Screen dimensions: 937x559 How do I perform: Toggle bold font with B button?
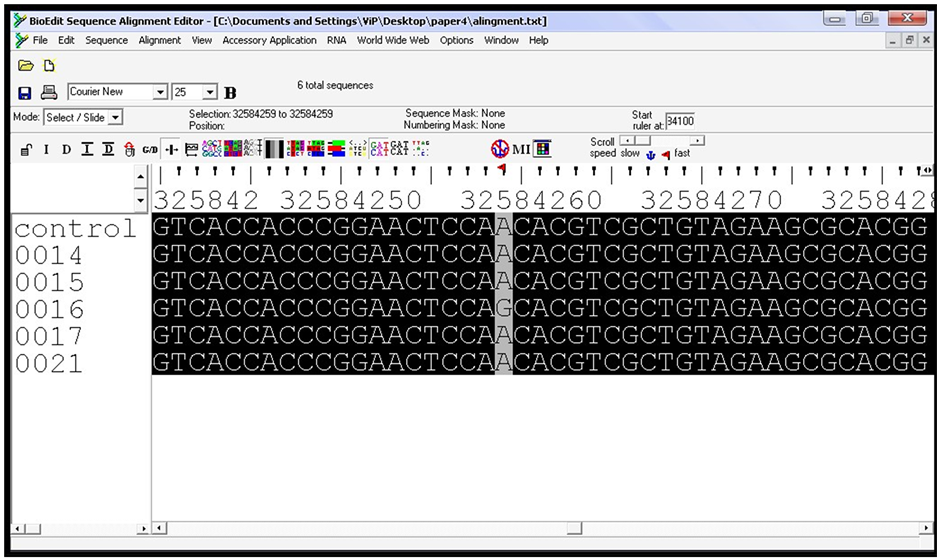[230, 93]
